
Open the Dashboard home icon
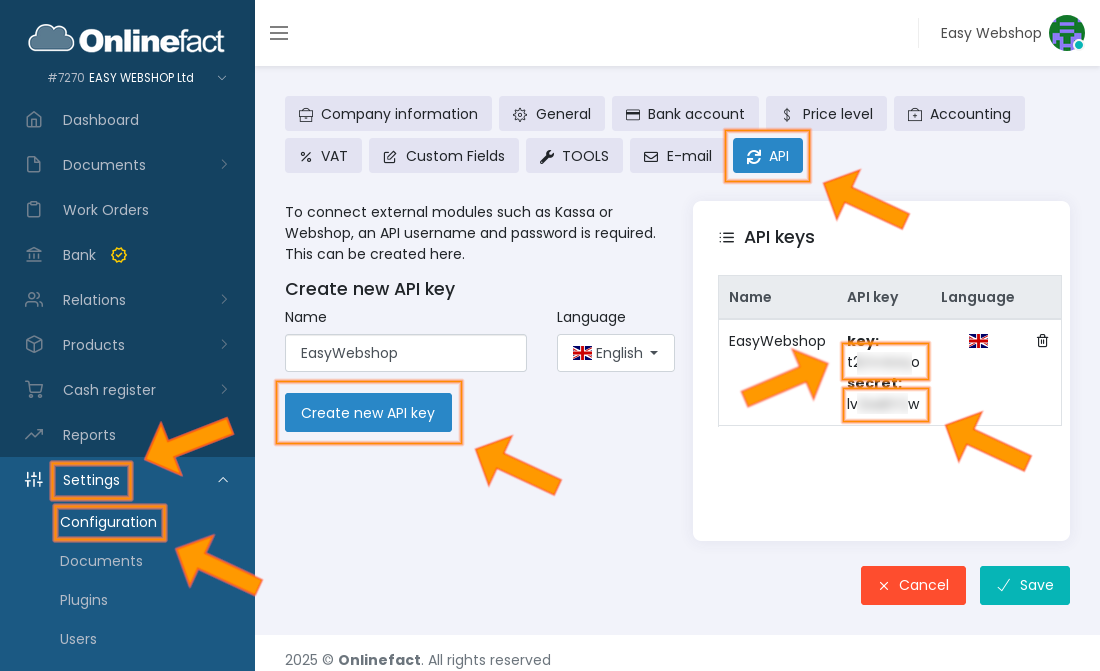pos(34,120)
